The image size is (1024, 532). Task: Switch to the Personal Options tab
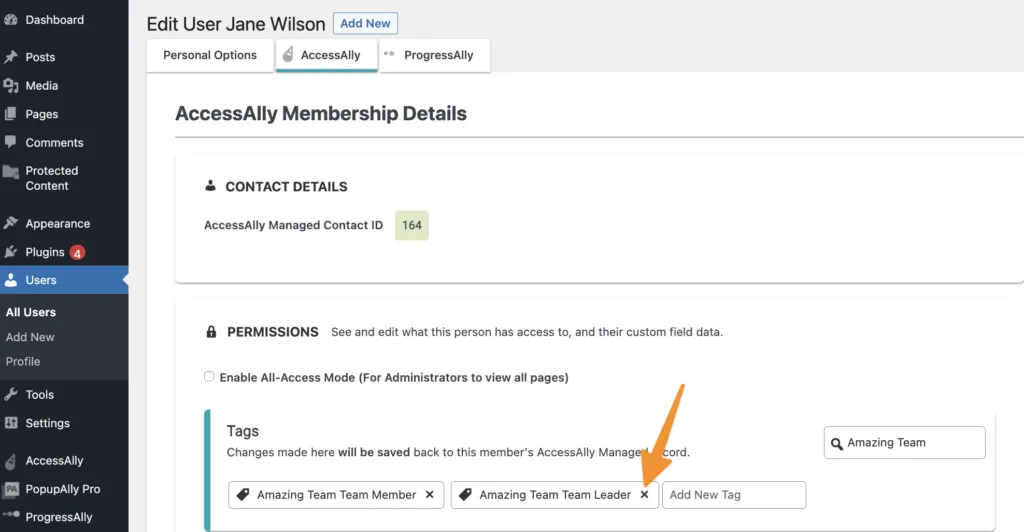coord(210,56)
